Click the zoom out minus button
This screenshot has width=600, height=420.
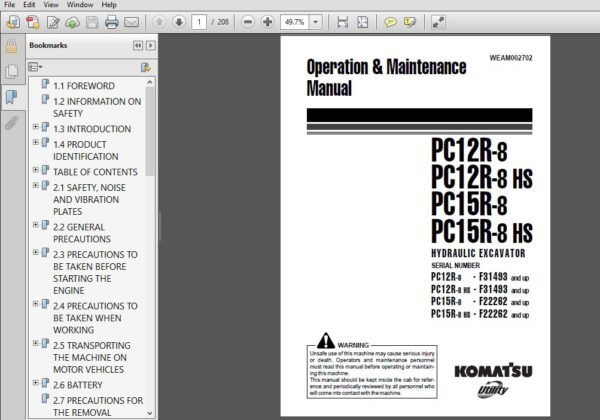point(248,22)
